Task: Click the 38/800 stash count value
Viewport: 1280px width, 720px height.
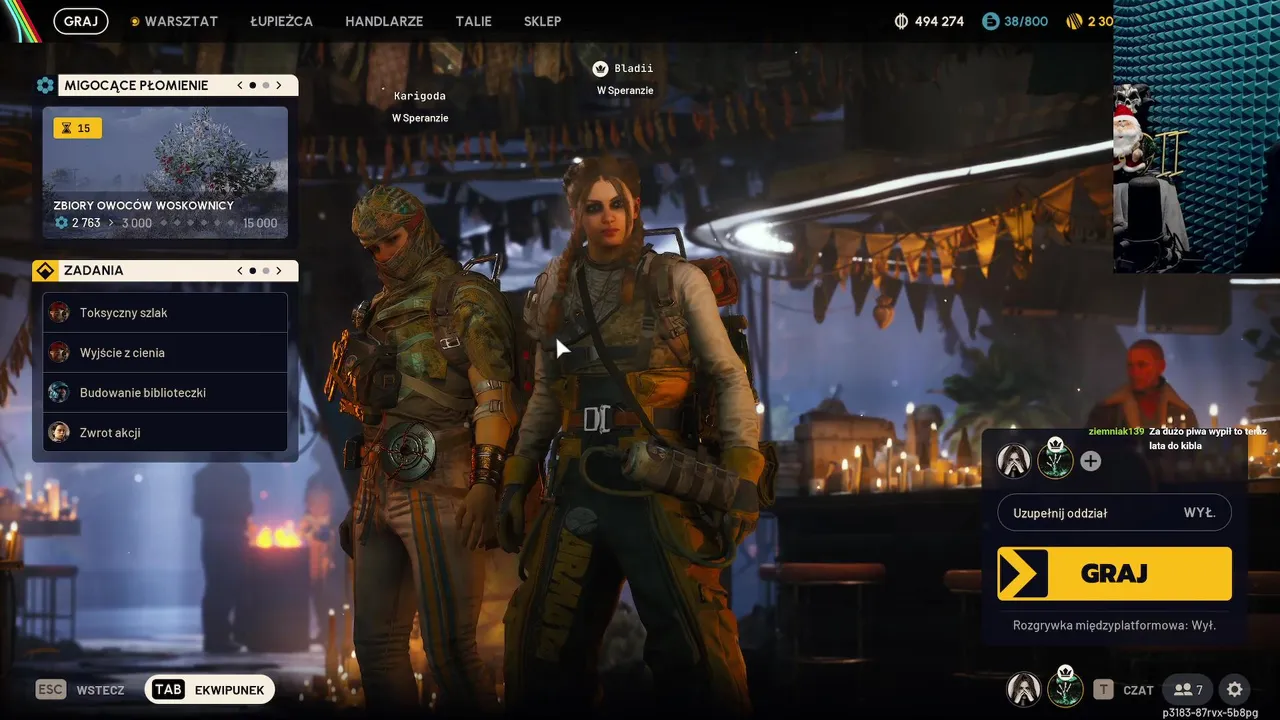Action: click(1026, 21)
